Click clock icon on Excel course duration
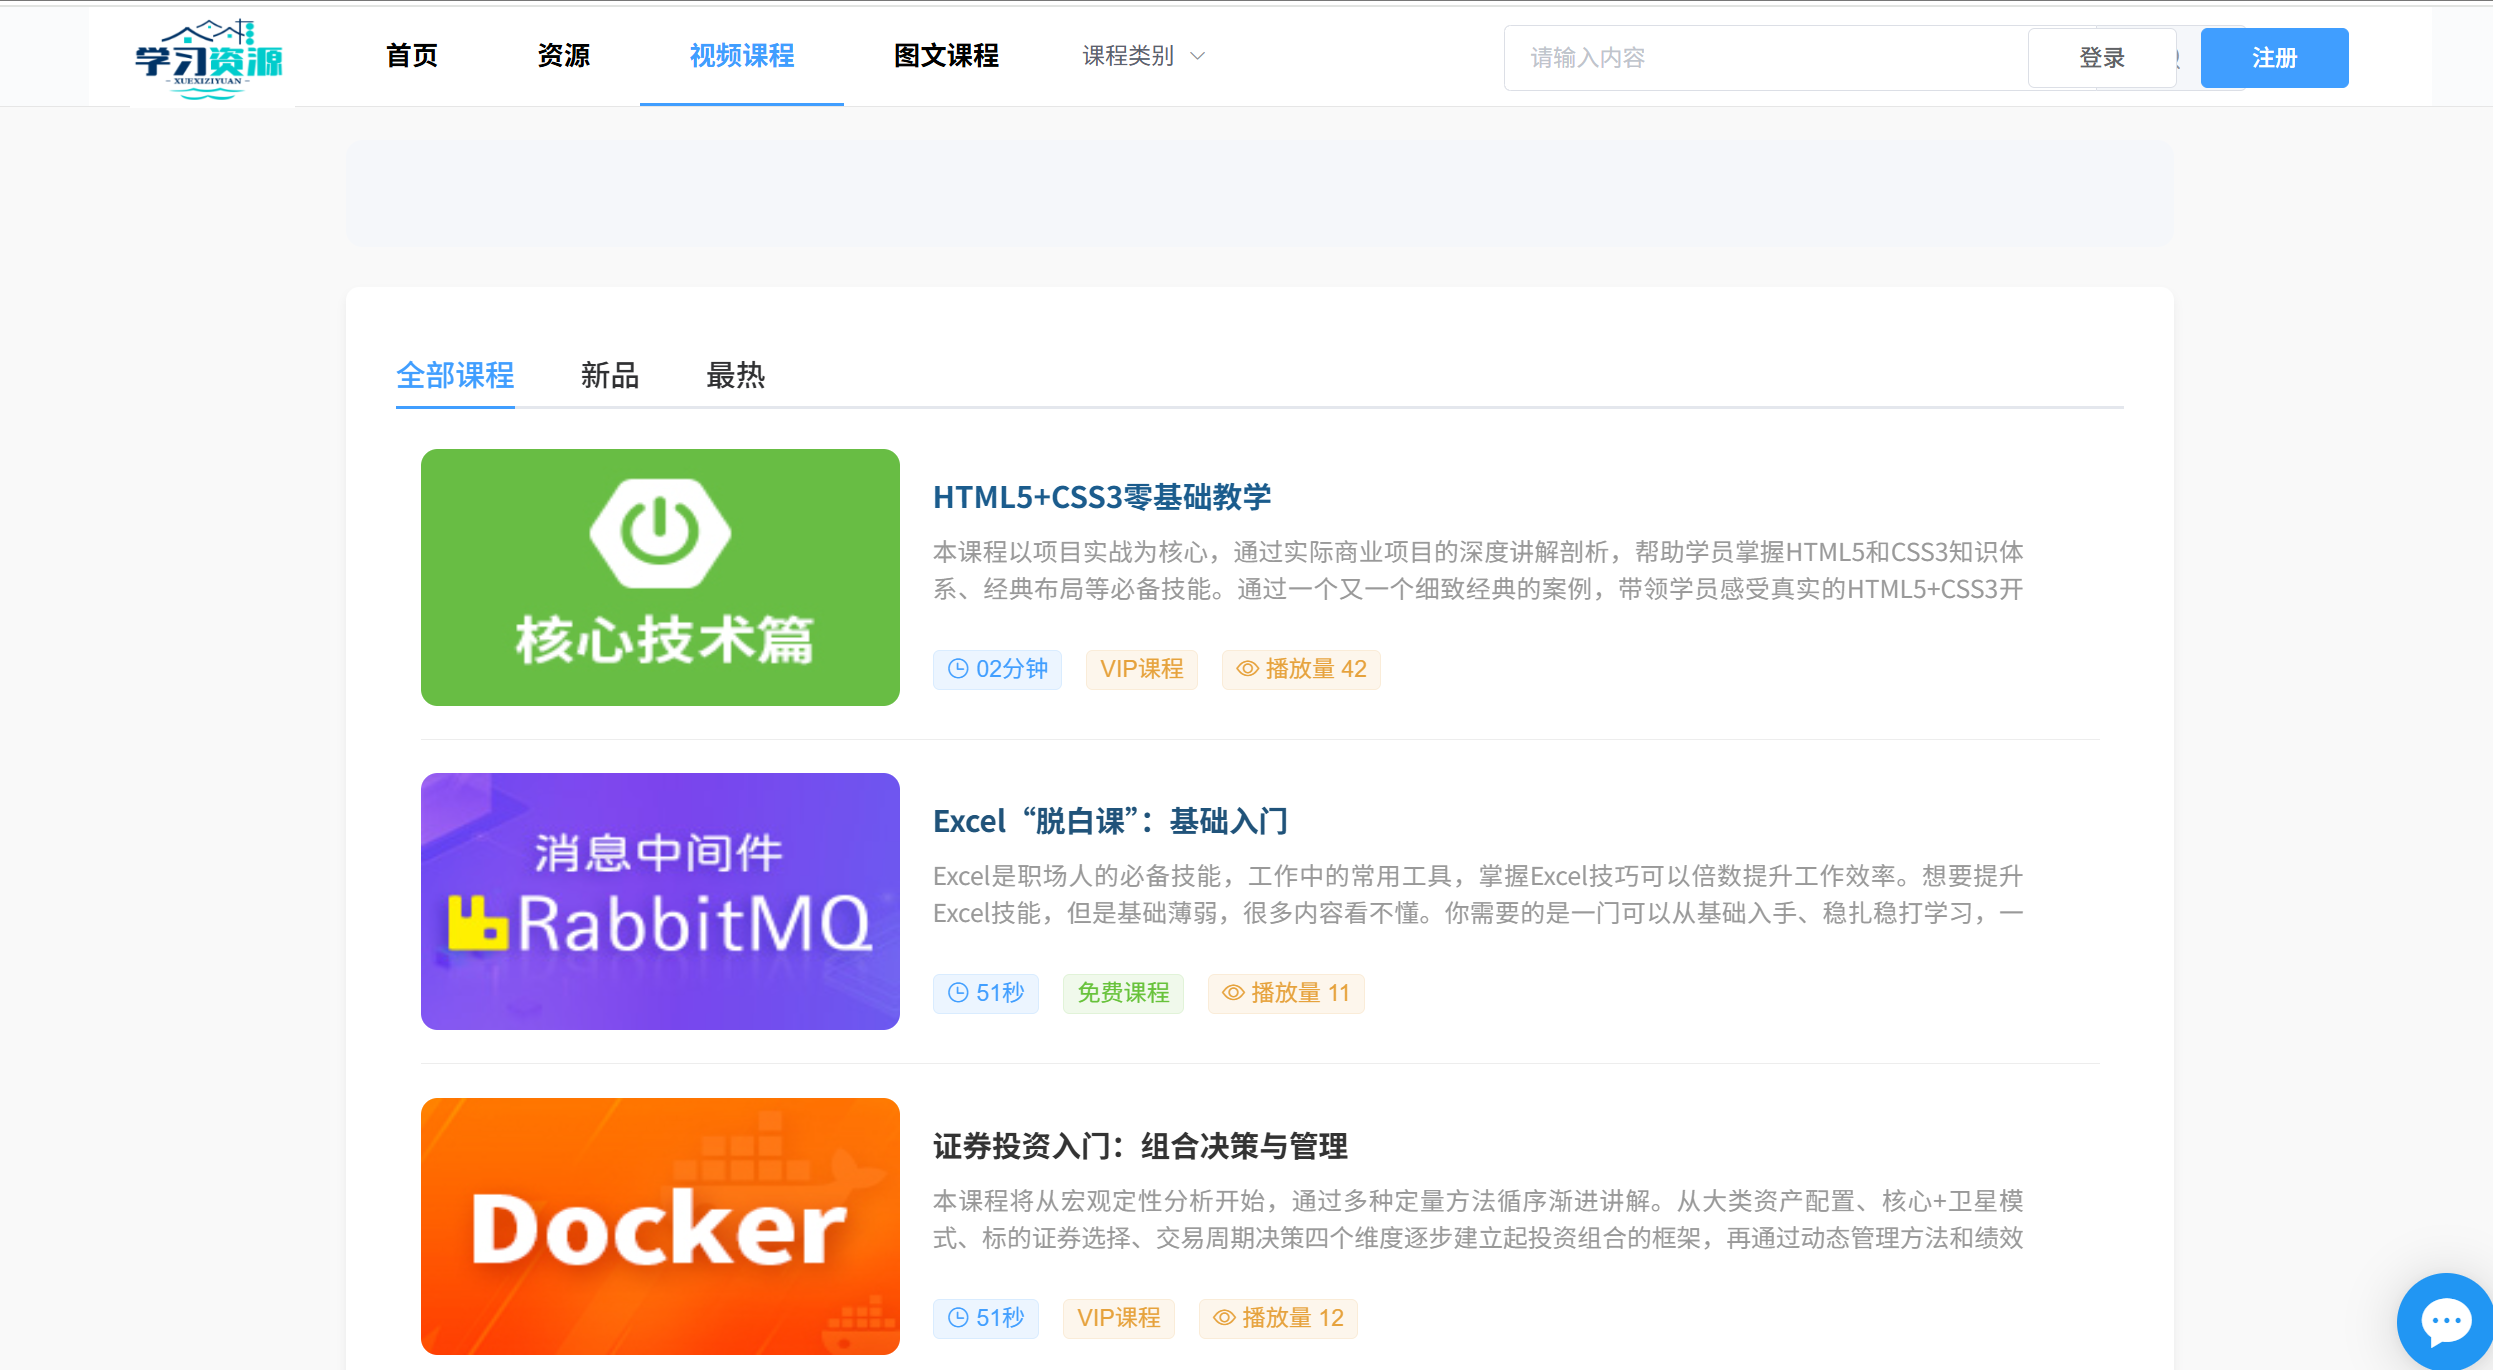The width and height of the screenshot is (2493, 1370). tap(958, 993)
